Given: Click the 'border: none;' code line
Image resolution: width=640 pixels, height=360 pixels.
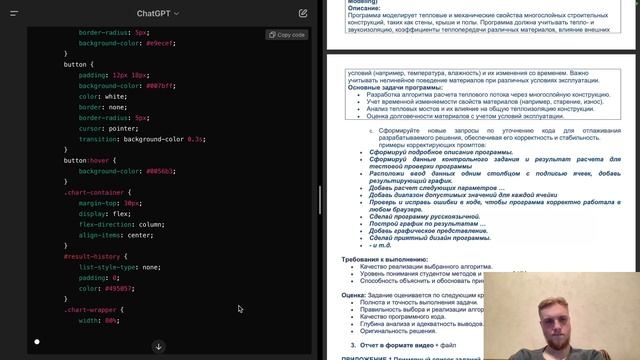Looking at the screenshot, I should (103, 107).
